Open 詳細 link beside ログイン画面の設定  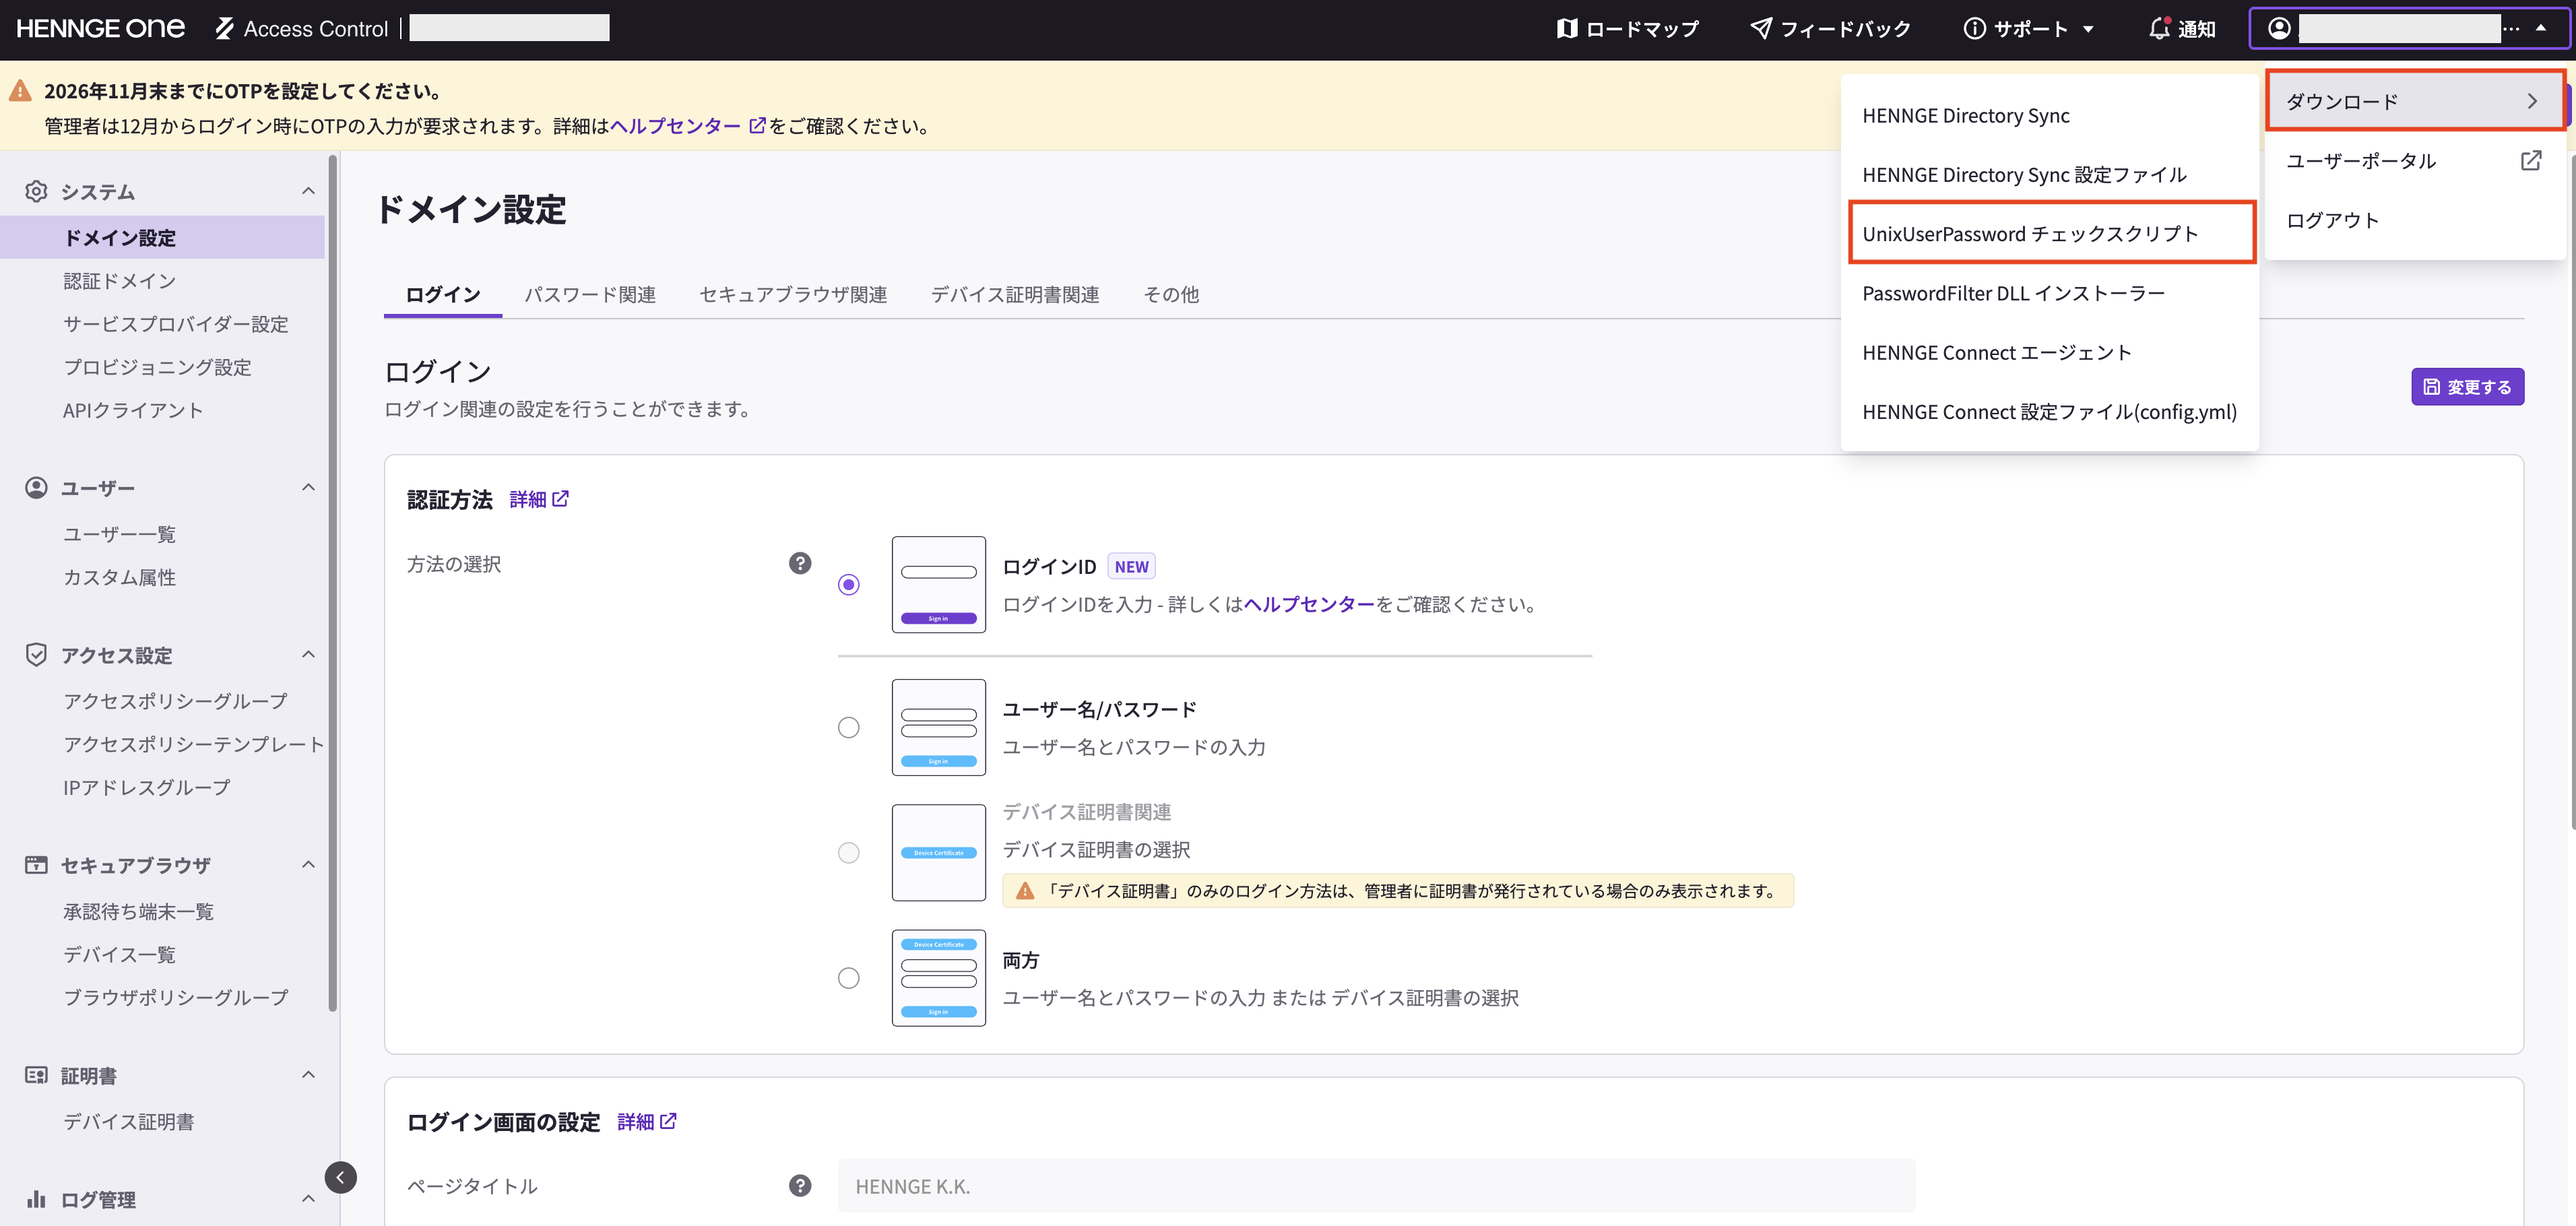point(647,1121)
